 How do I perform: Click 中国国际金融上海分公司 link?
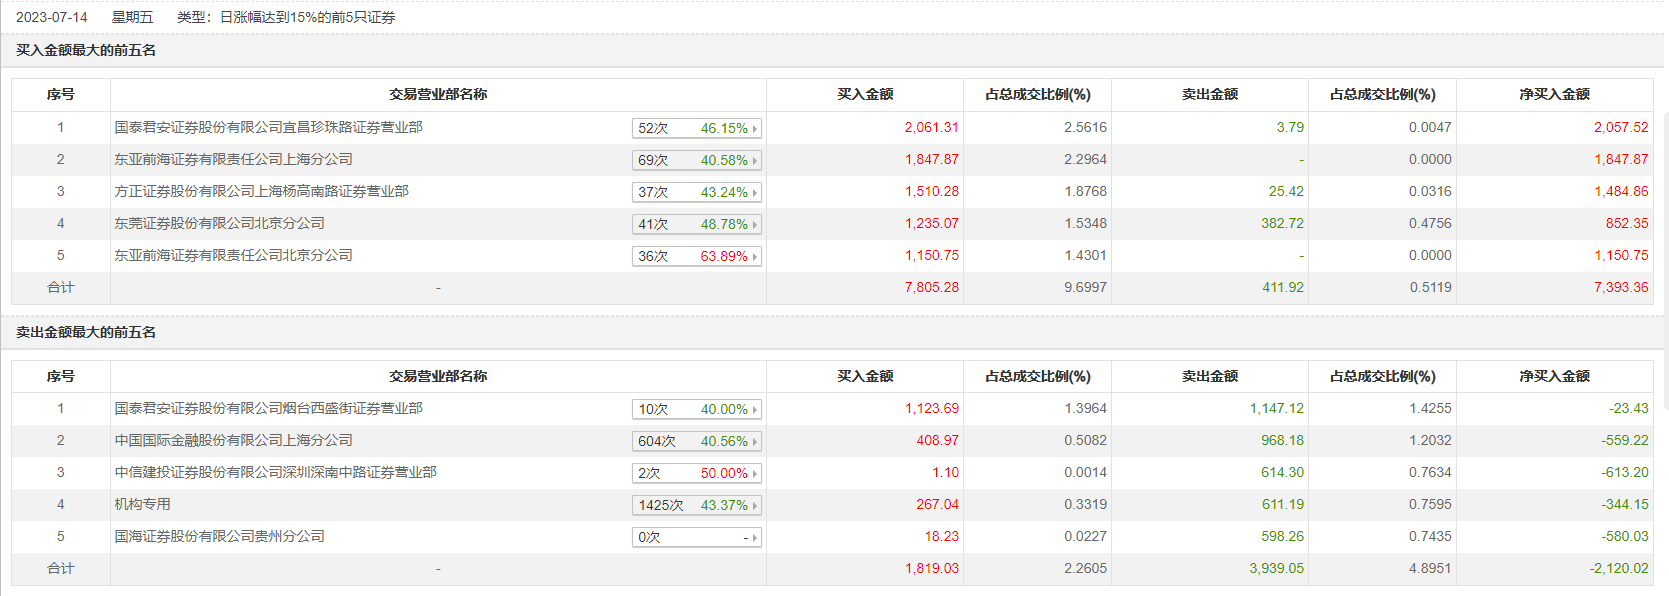233,440
